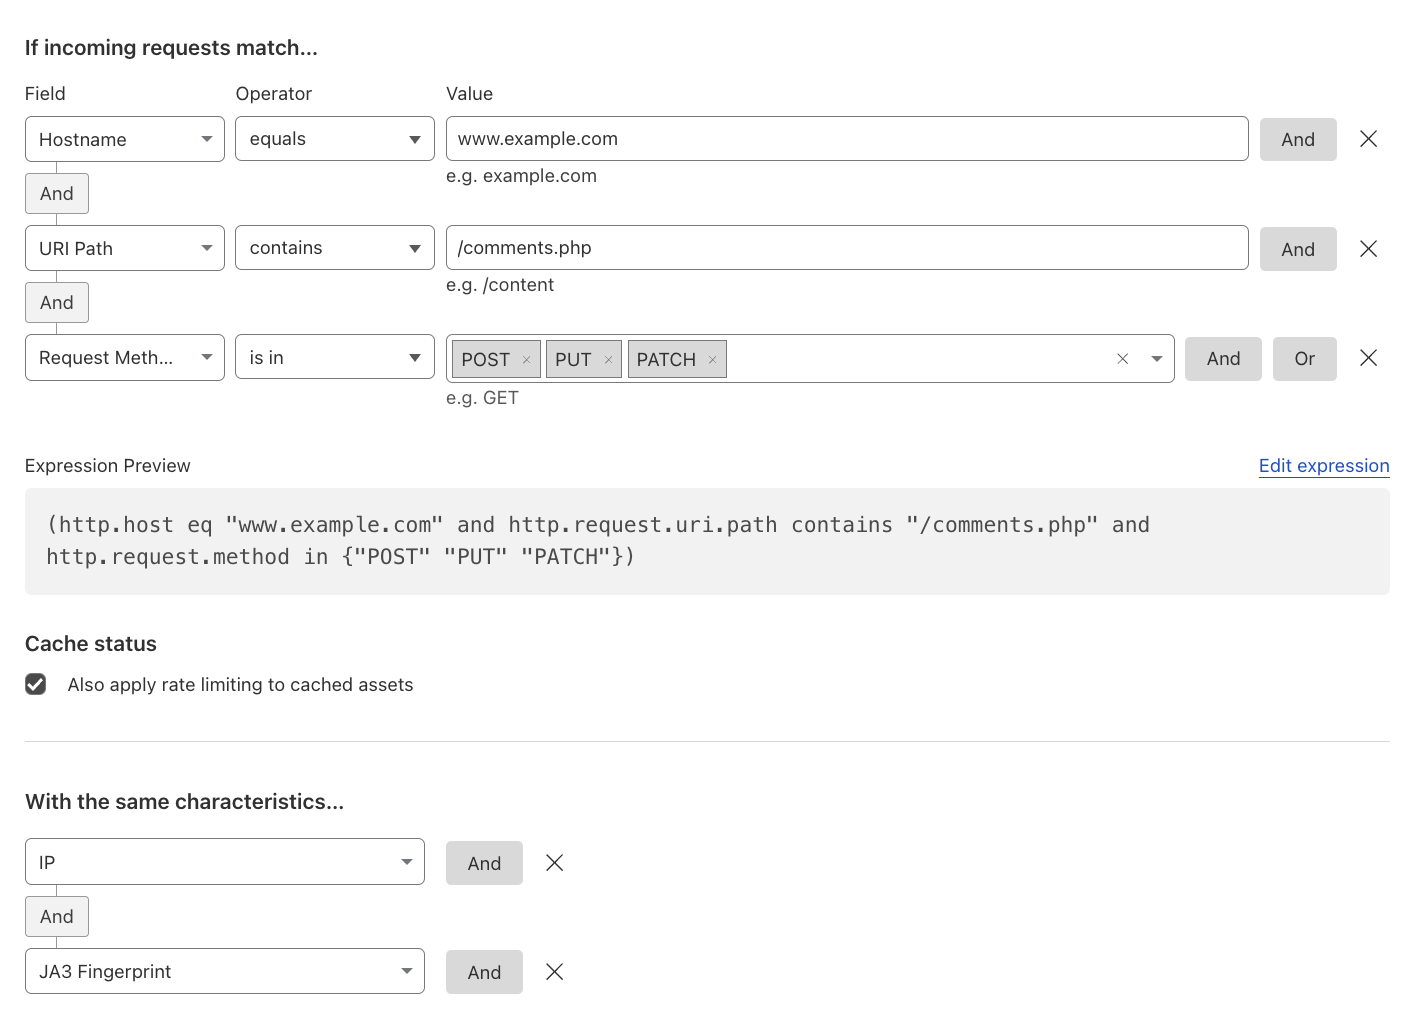
Task: Open the equals operator dropdown
Action: tap(335, 139)
